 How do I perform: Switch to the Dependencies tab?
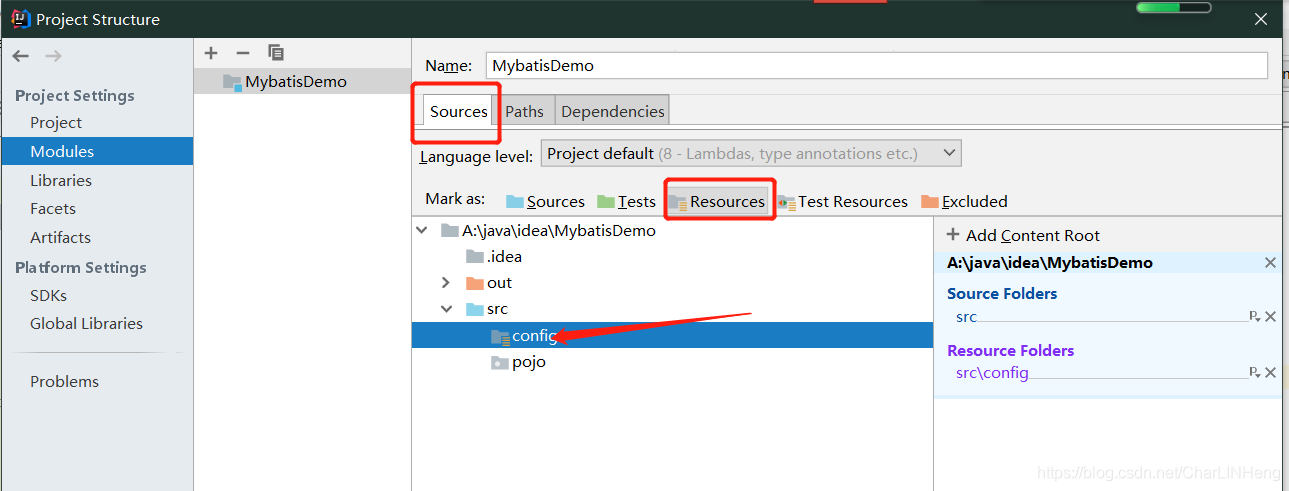point(613,111)
